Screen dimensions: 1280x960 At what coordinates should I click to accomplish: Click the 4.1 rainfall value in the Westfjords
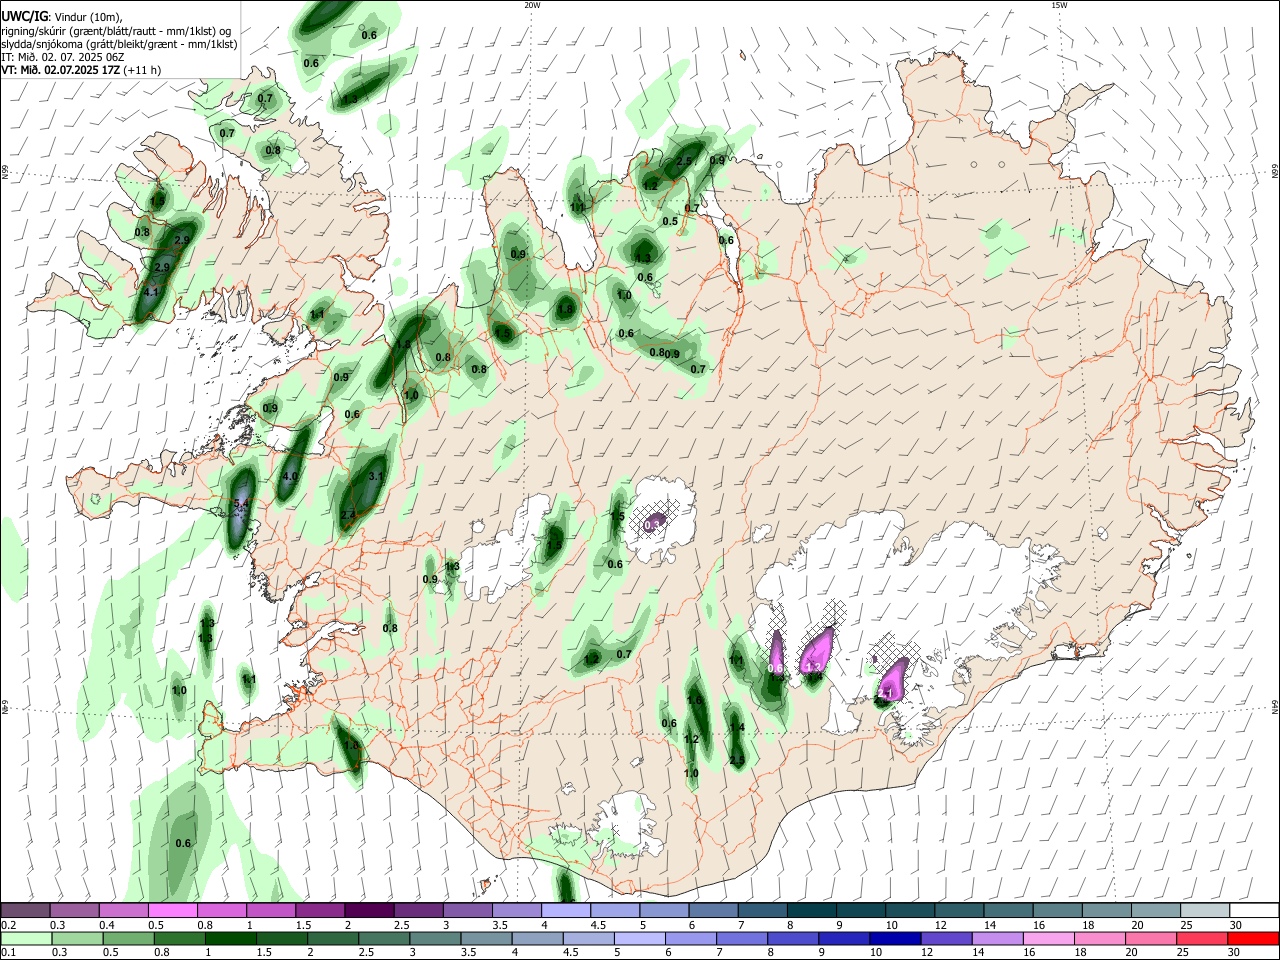pyautogui.click(x=152, y=292)
